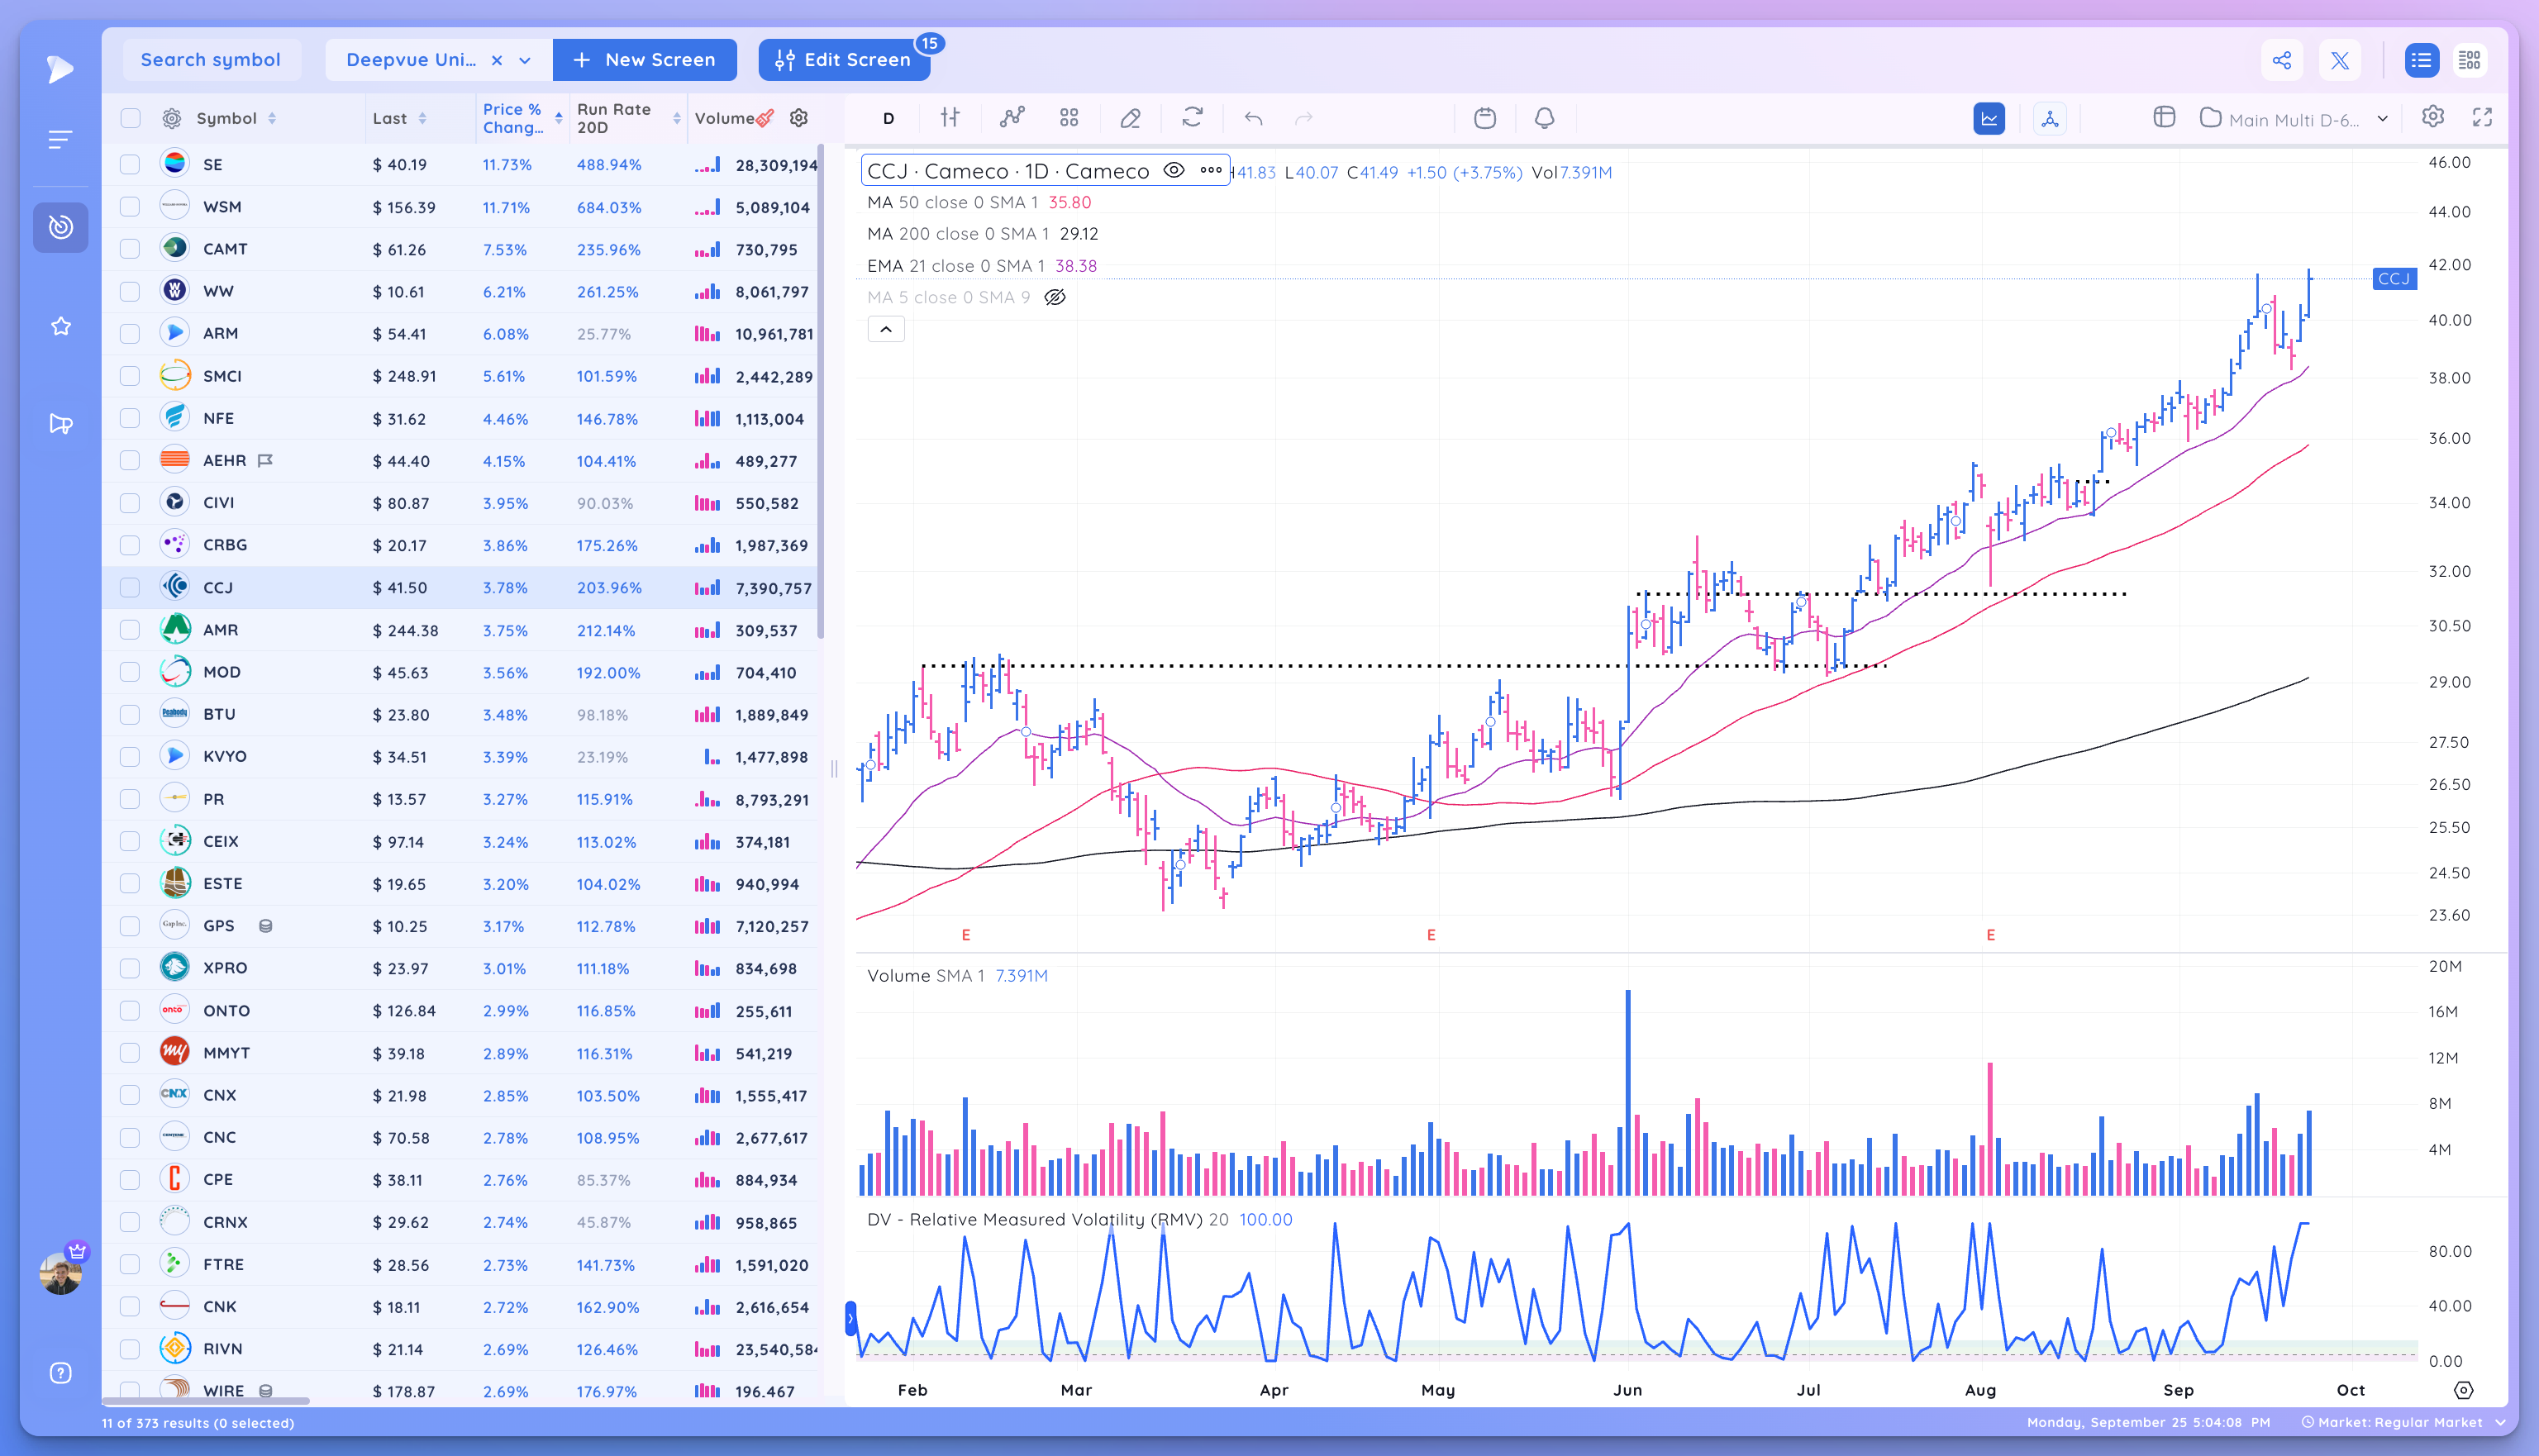Expand the Market: Regular Market dropdown

pos(2501,1422)
